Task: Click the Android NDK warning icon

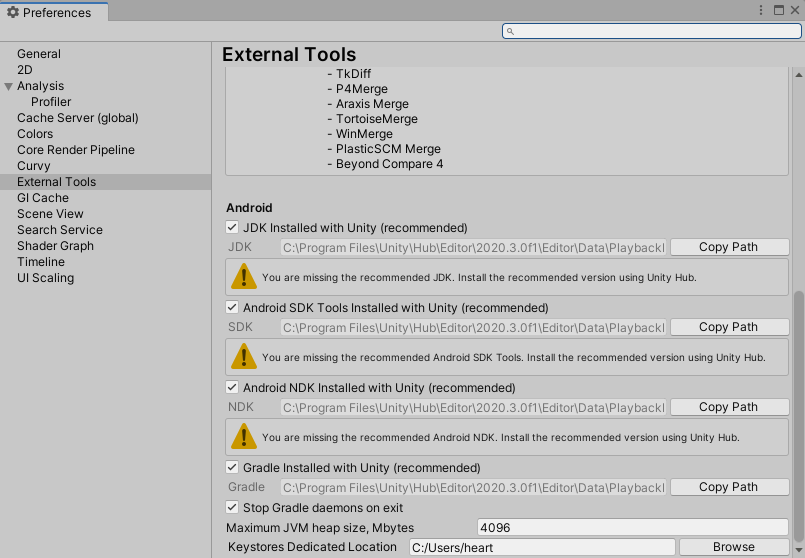Action: (244, 437)
